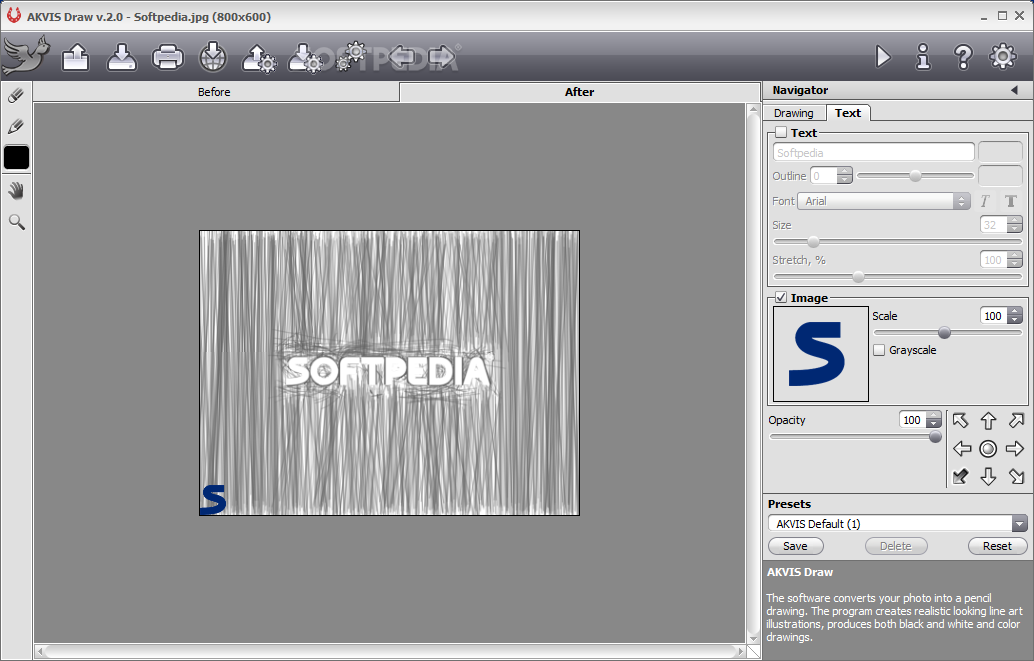Click the AKVIS bird logo icon
The height and width of the screenshot is (661, 1034).
coord(26,55)
